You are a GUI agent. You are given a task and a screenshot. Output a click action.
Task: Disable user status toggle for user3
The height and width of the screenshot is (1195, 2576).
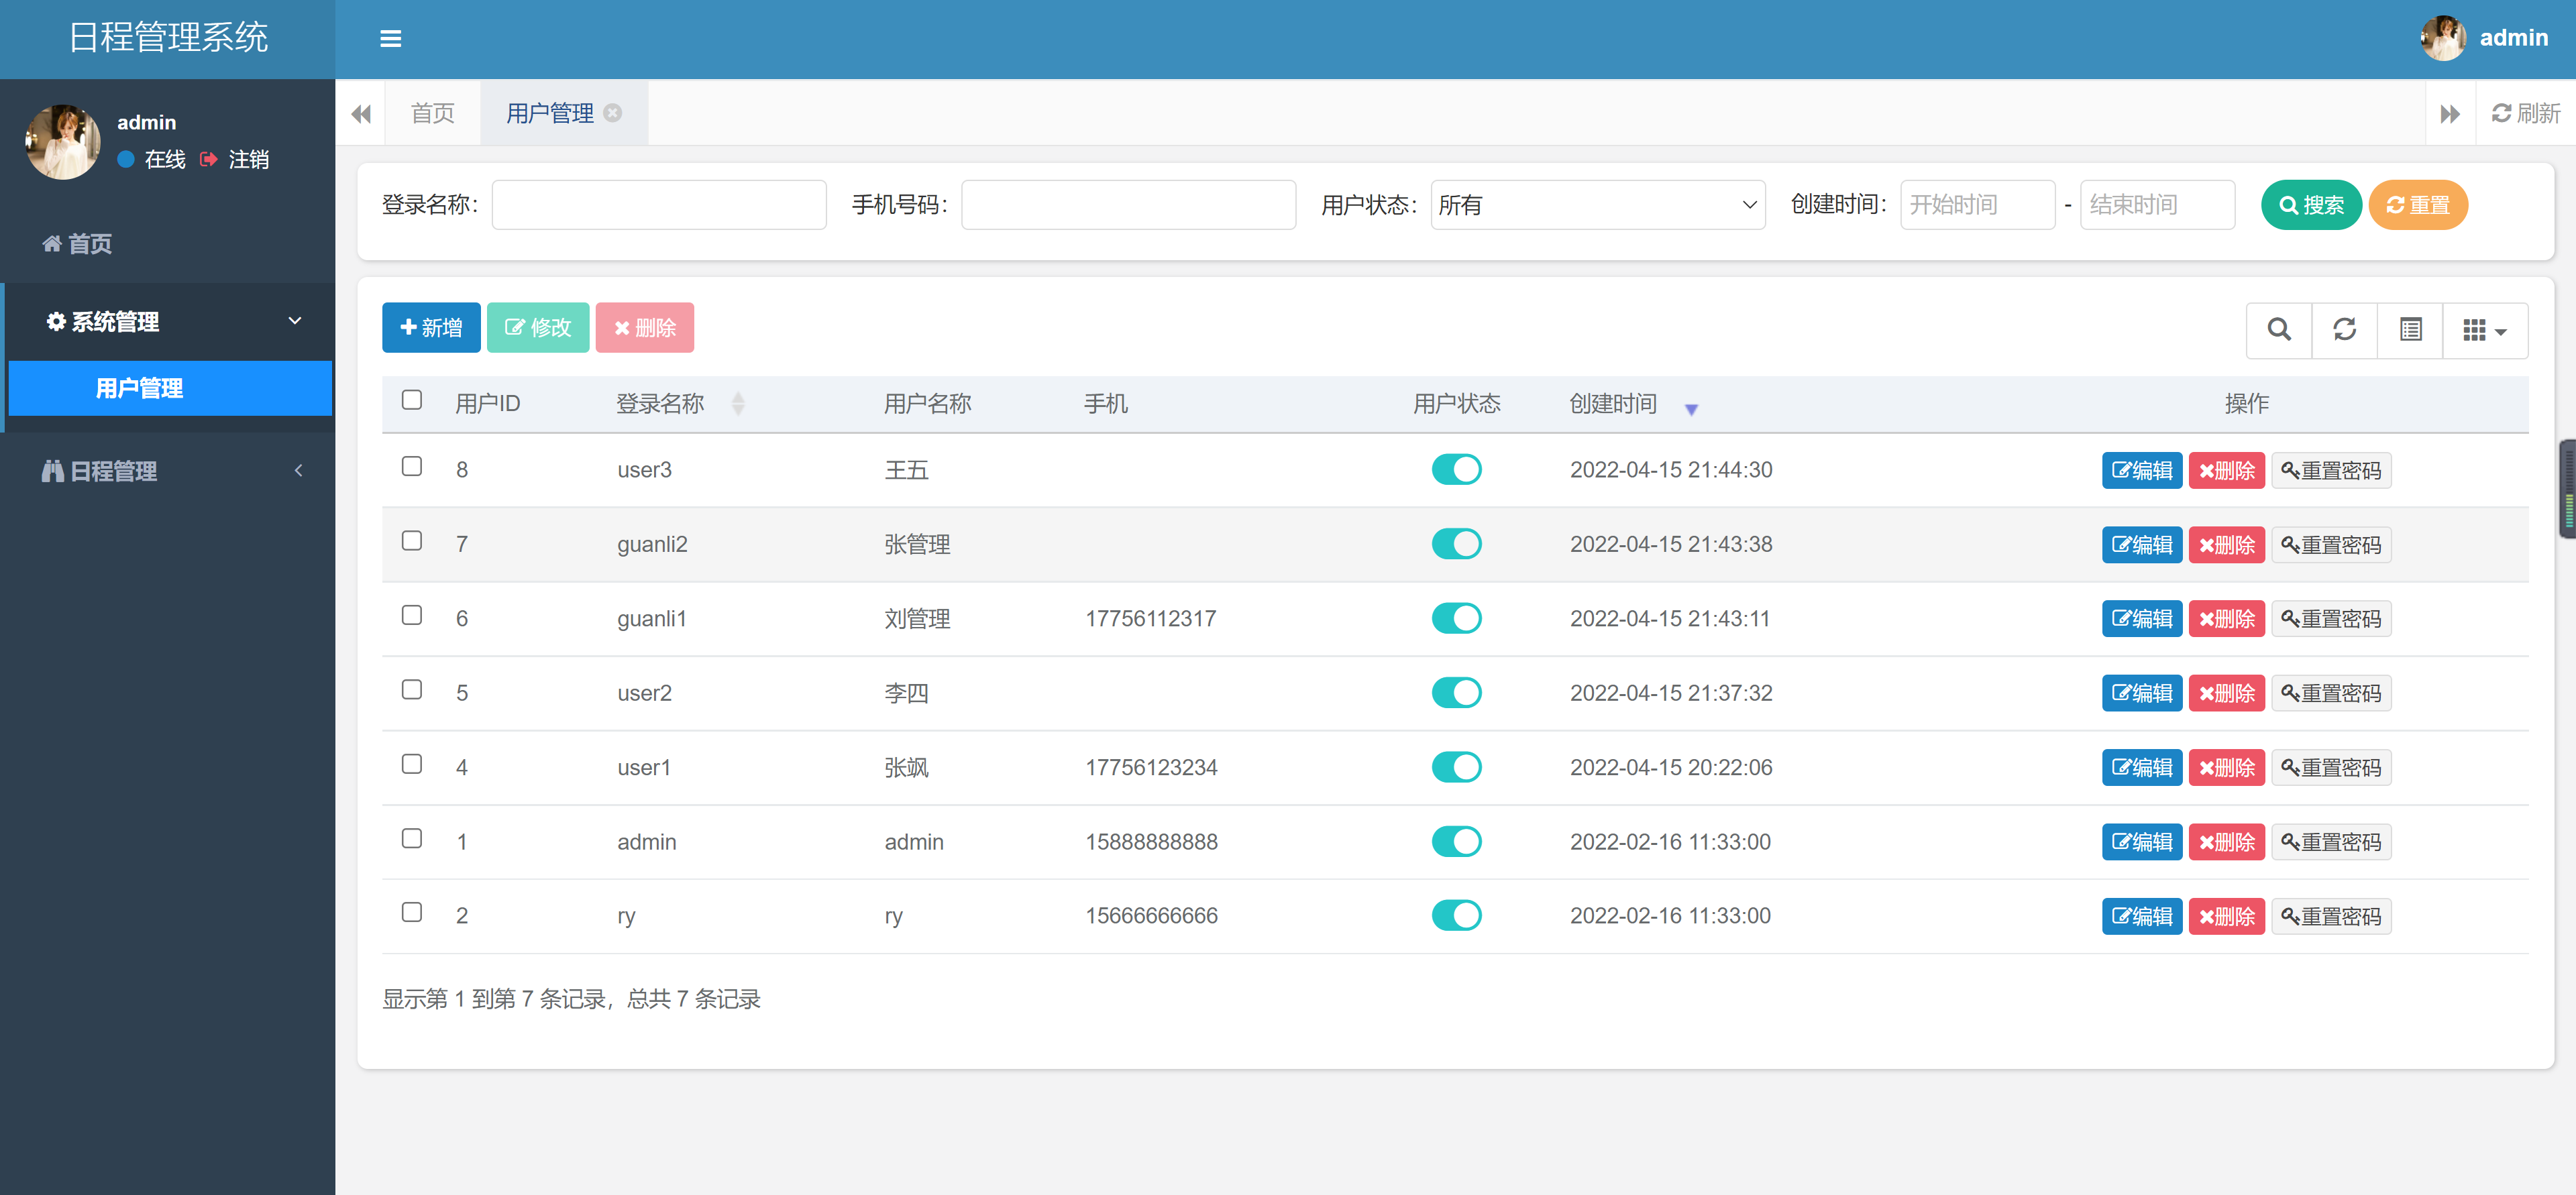pos(1456,469)
